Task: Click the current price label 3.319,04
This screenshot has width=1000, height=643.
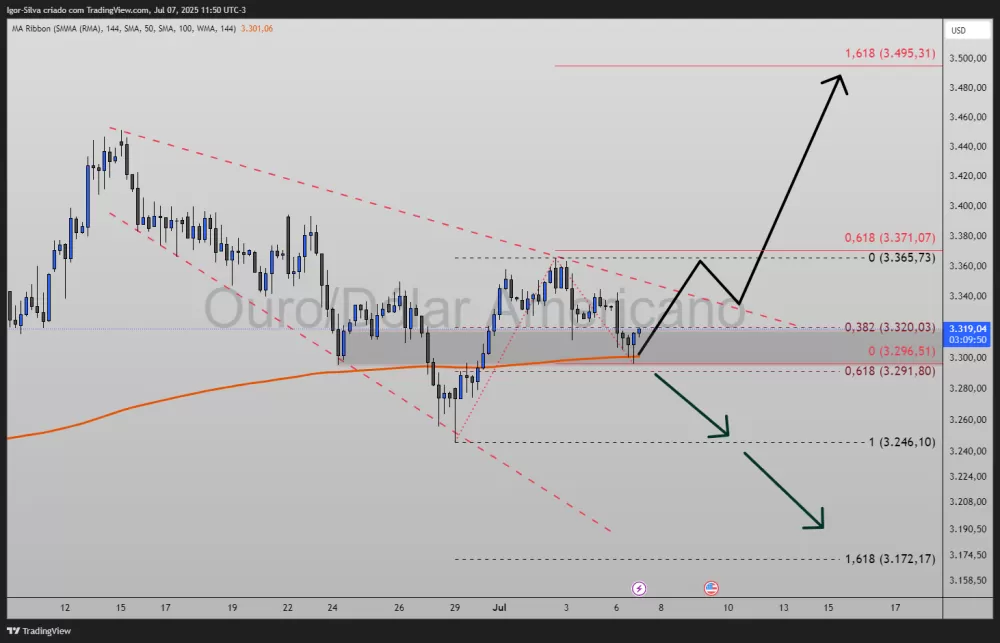Action: [968, 328]
